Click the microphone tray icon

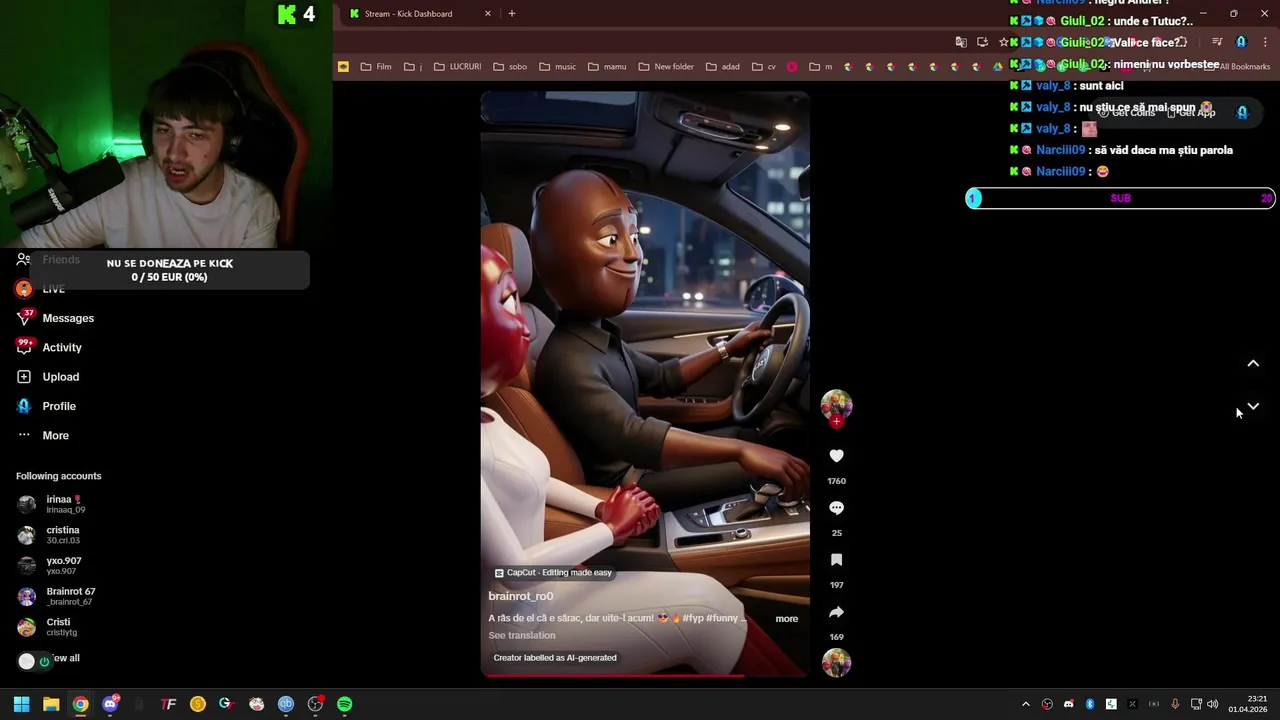tap(1175, 704)
